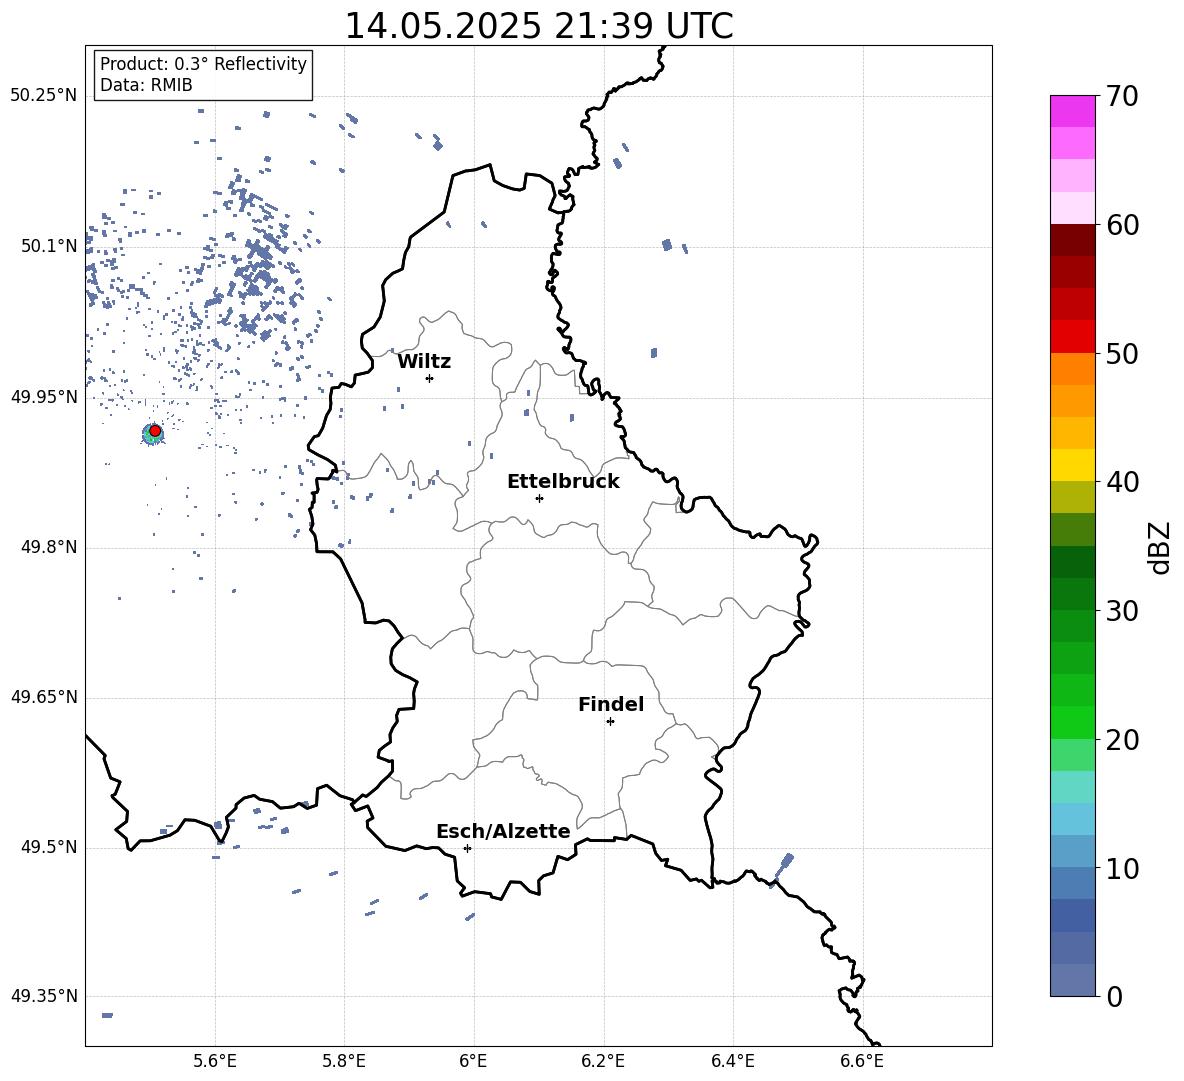Click the Findel city label

611,704
